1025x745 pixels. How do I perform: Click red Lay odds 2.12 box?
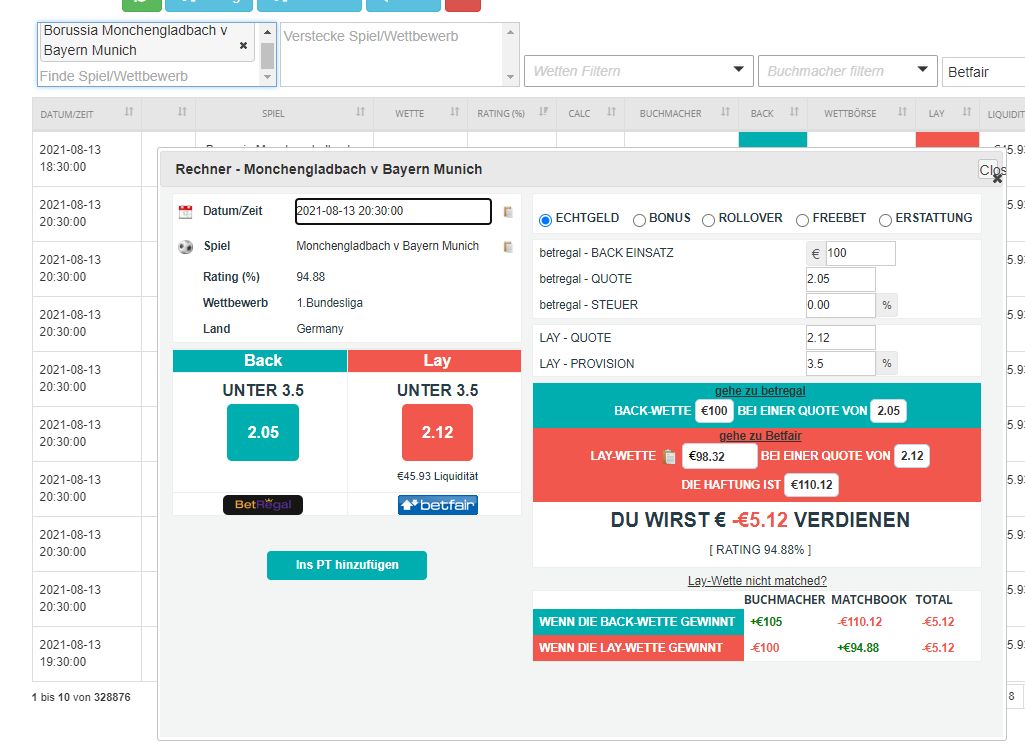437,433
